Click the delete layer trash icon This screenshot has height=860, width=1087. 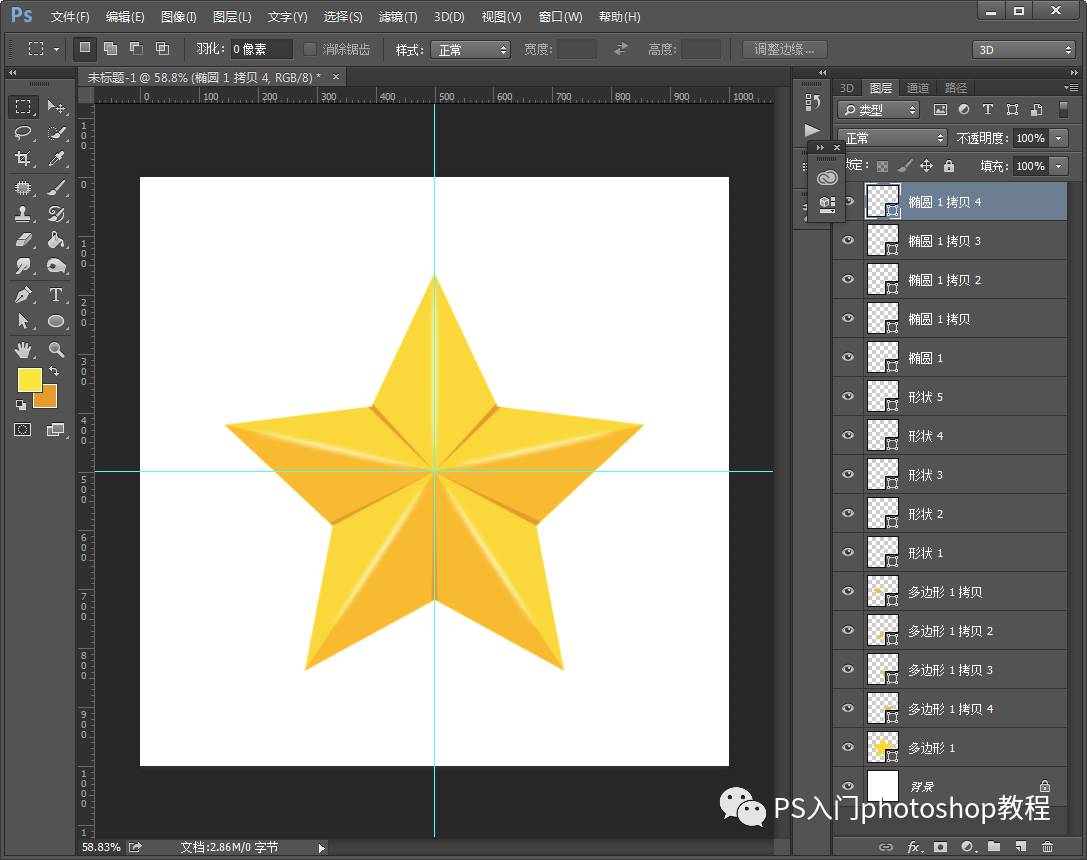tap(1047, 846)
